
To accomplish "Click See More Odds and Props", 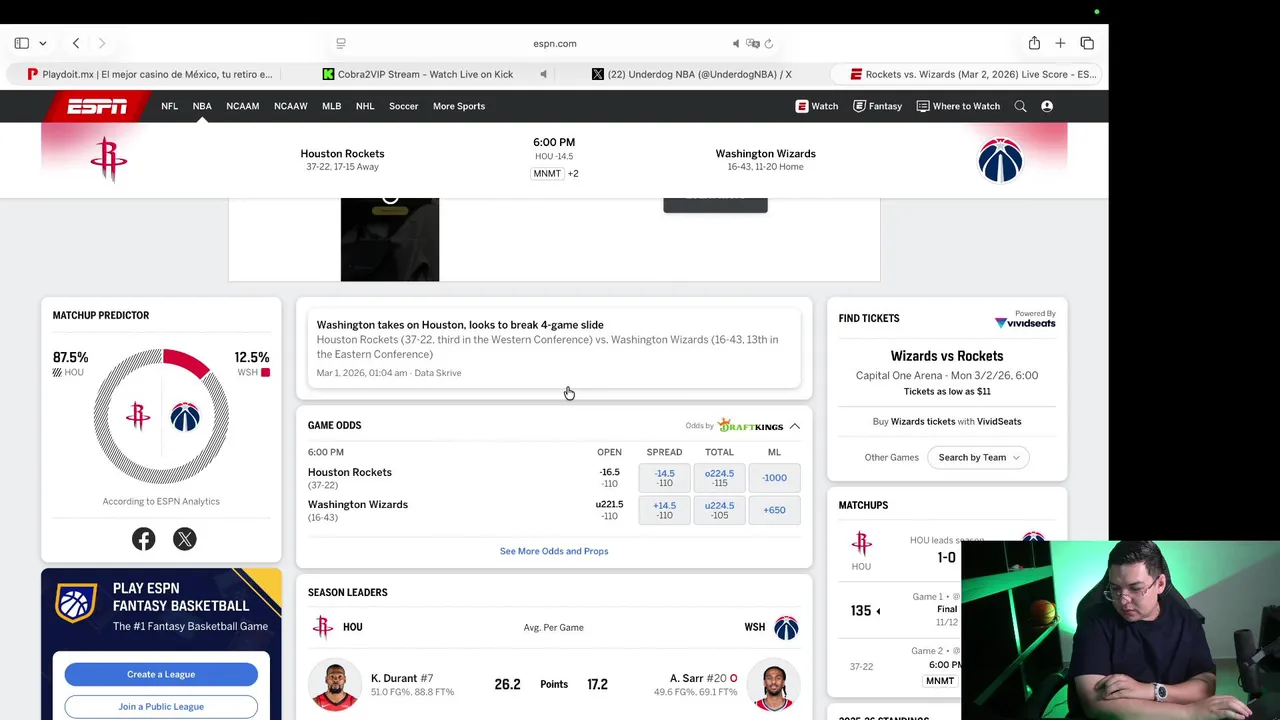I will [554, 551].
